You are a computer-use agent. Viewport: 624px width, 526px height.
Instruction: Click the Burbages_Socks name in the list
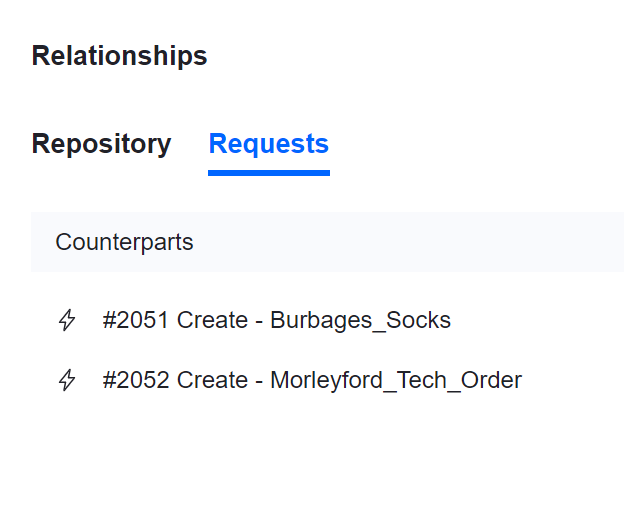click(x=360, y=321)
